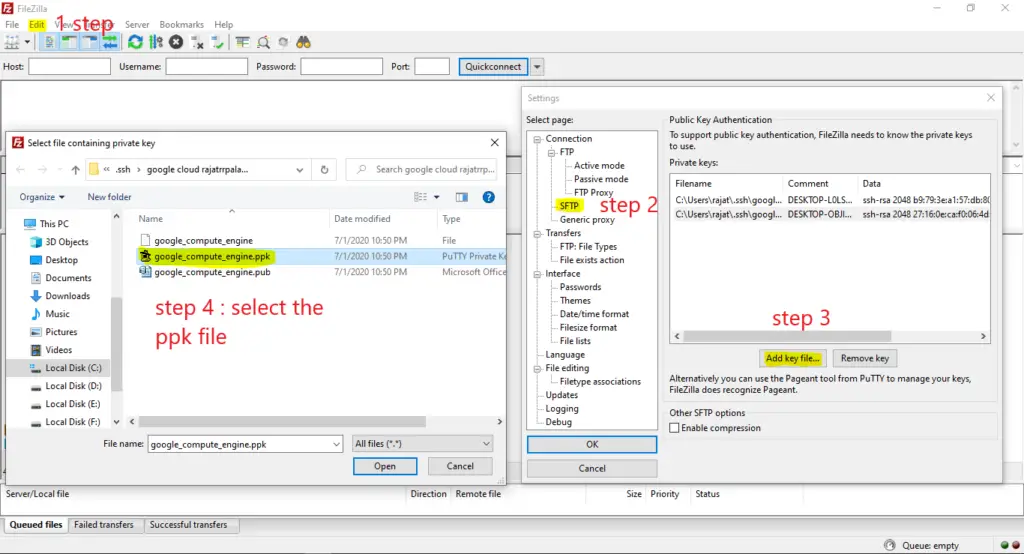
Task: Toggle transfer queue display icon
Action: point(110,42)
